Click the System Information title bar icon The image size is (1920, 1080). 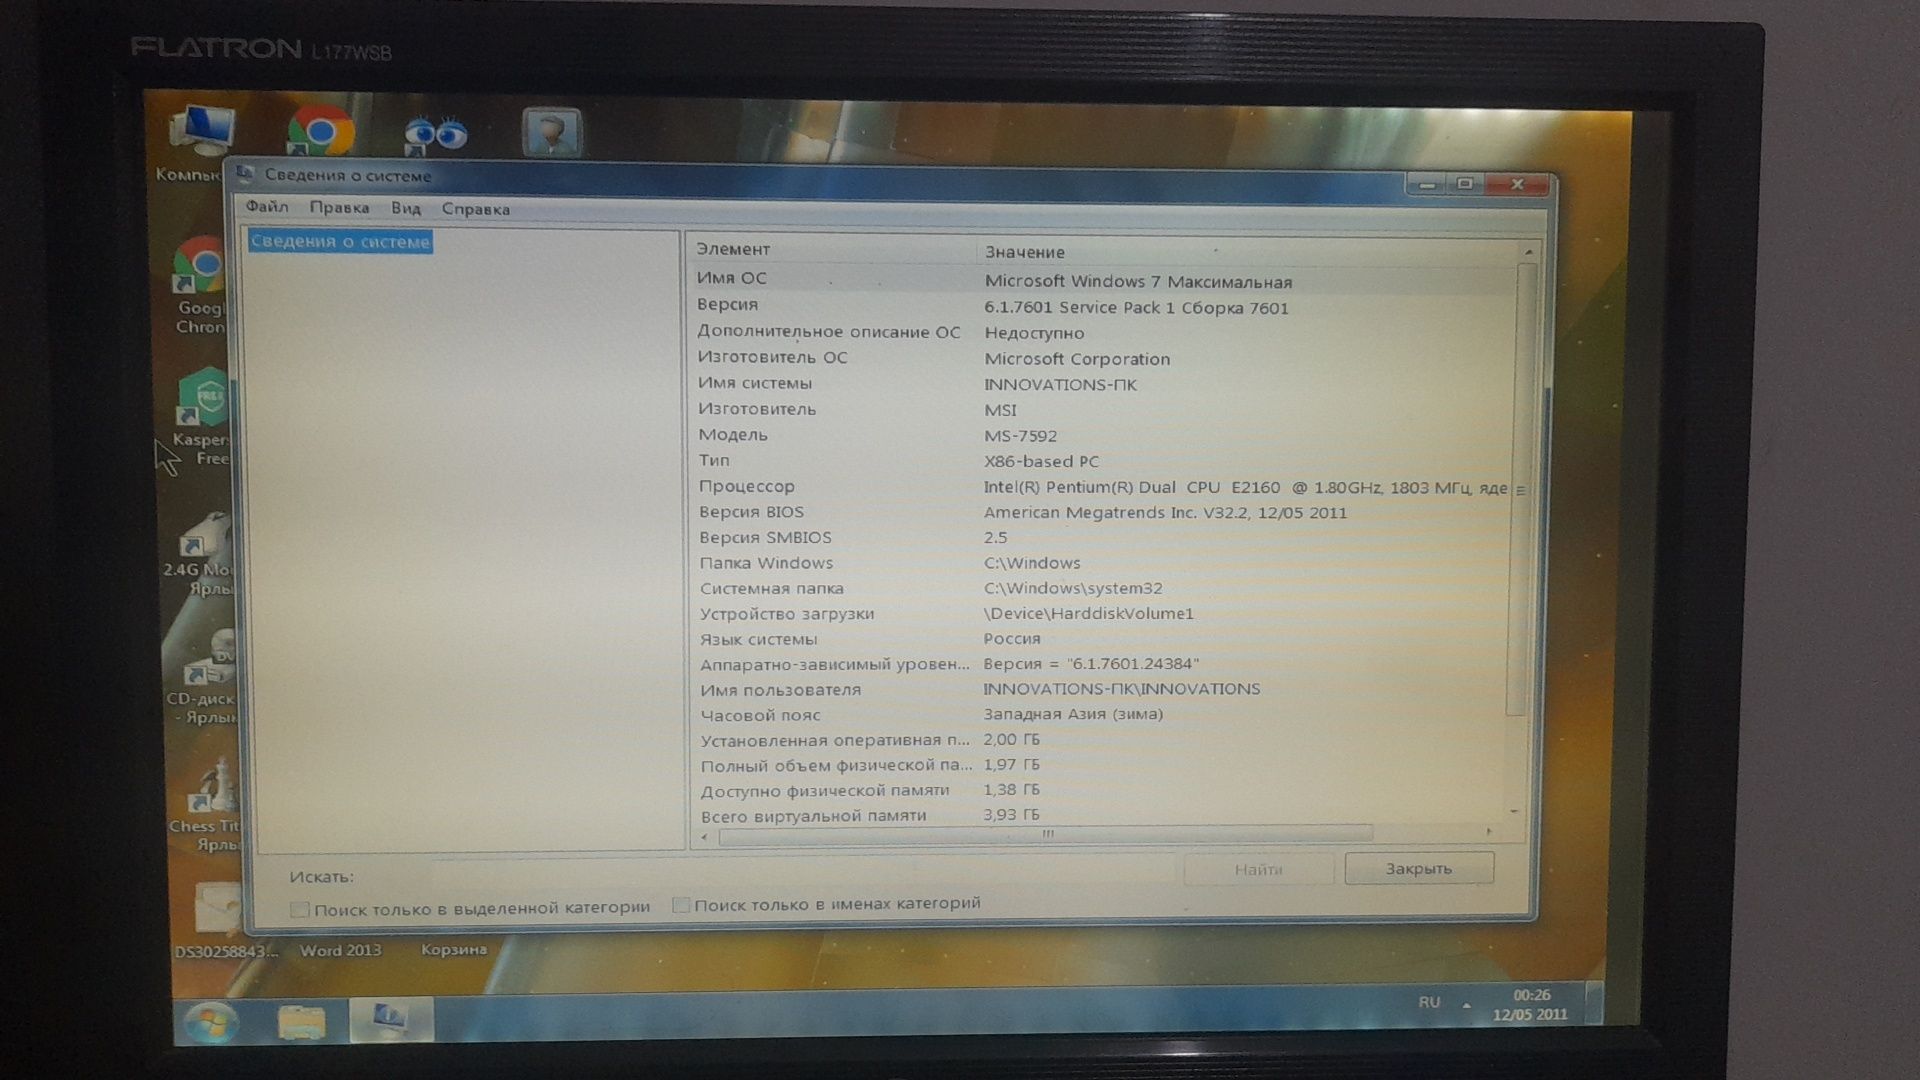tap(245, 174)
